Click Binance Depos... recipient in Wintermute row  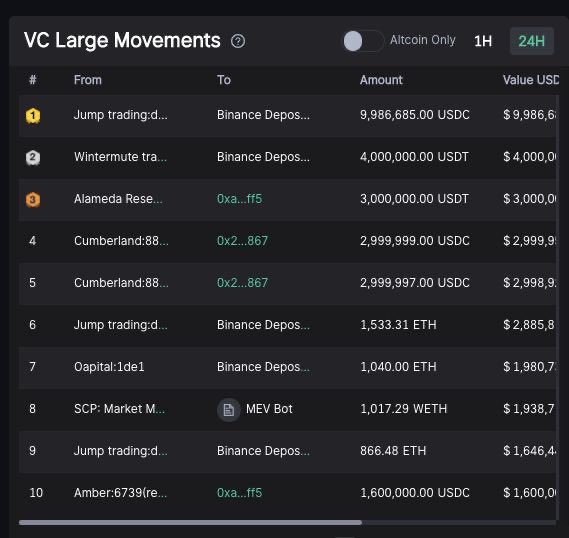pyautogui.click(x=263, y=157)
